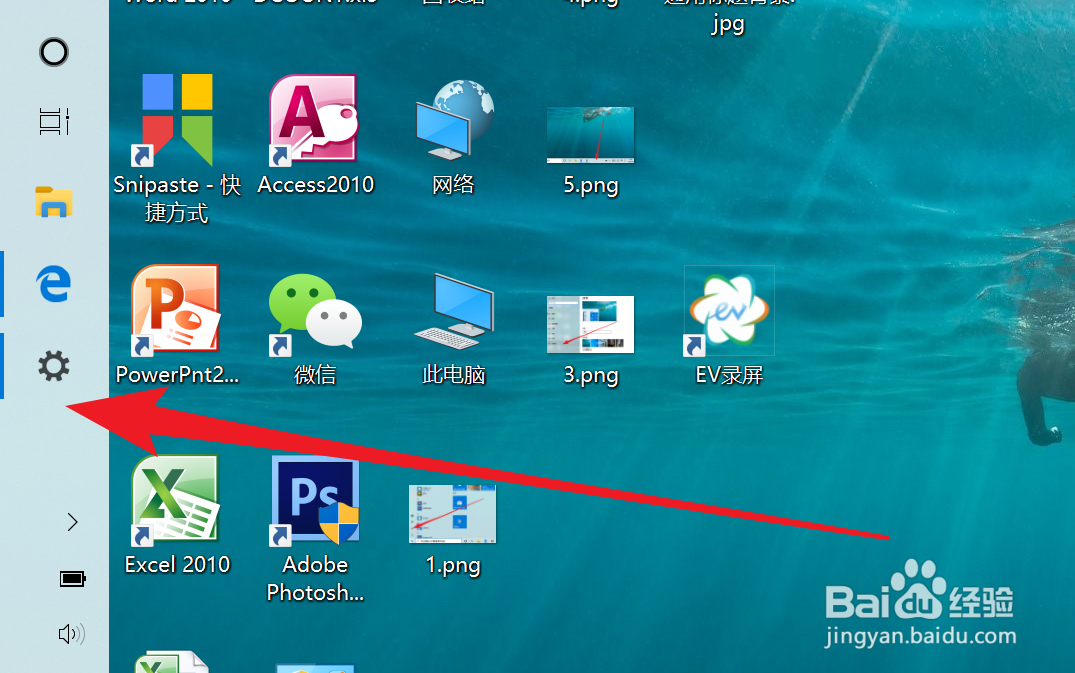Select PowerPnt2... desktop shortcut
This screenshot has height=673, width=1075.
tap(176, 310)
